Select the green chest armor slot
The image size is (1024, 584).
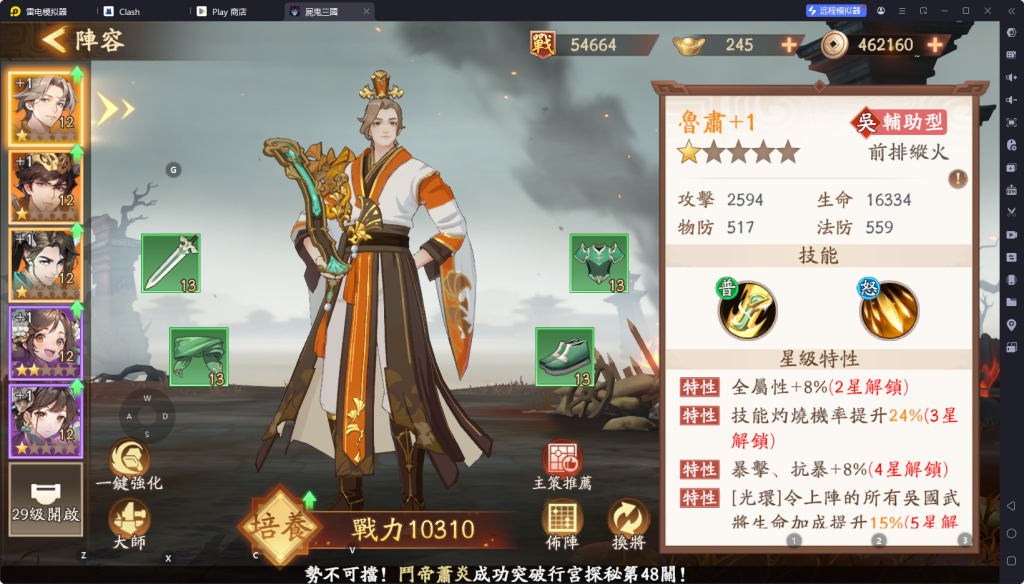point(599,263)
